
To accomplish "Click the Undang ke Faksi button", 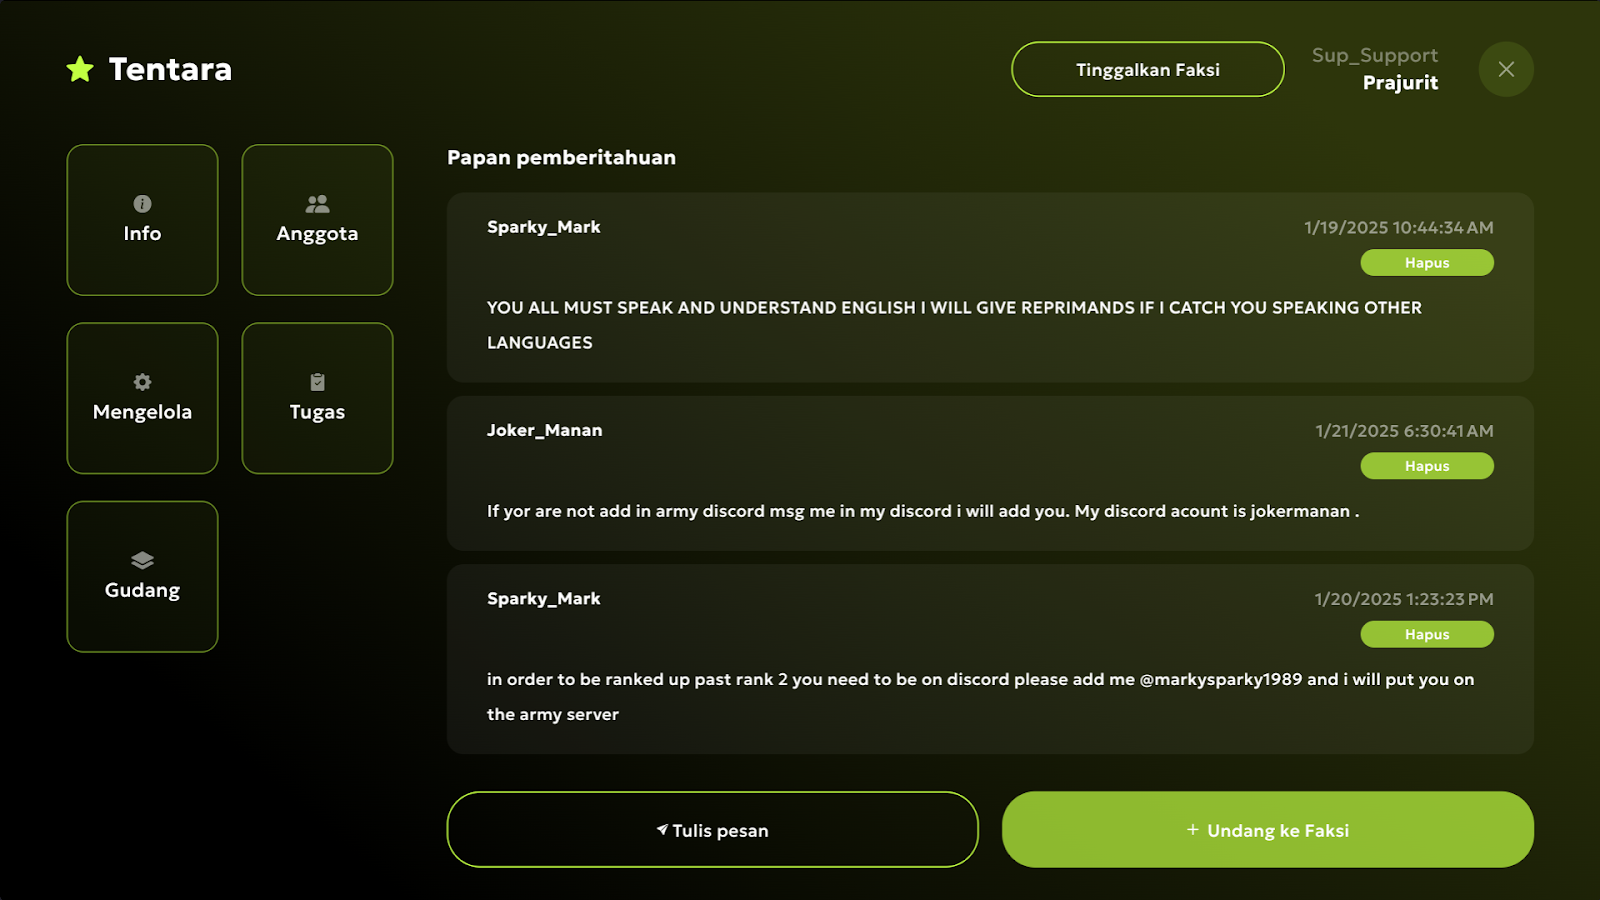I will 1268,830.
